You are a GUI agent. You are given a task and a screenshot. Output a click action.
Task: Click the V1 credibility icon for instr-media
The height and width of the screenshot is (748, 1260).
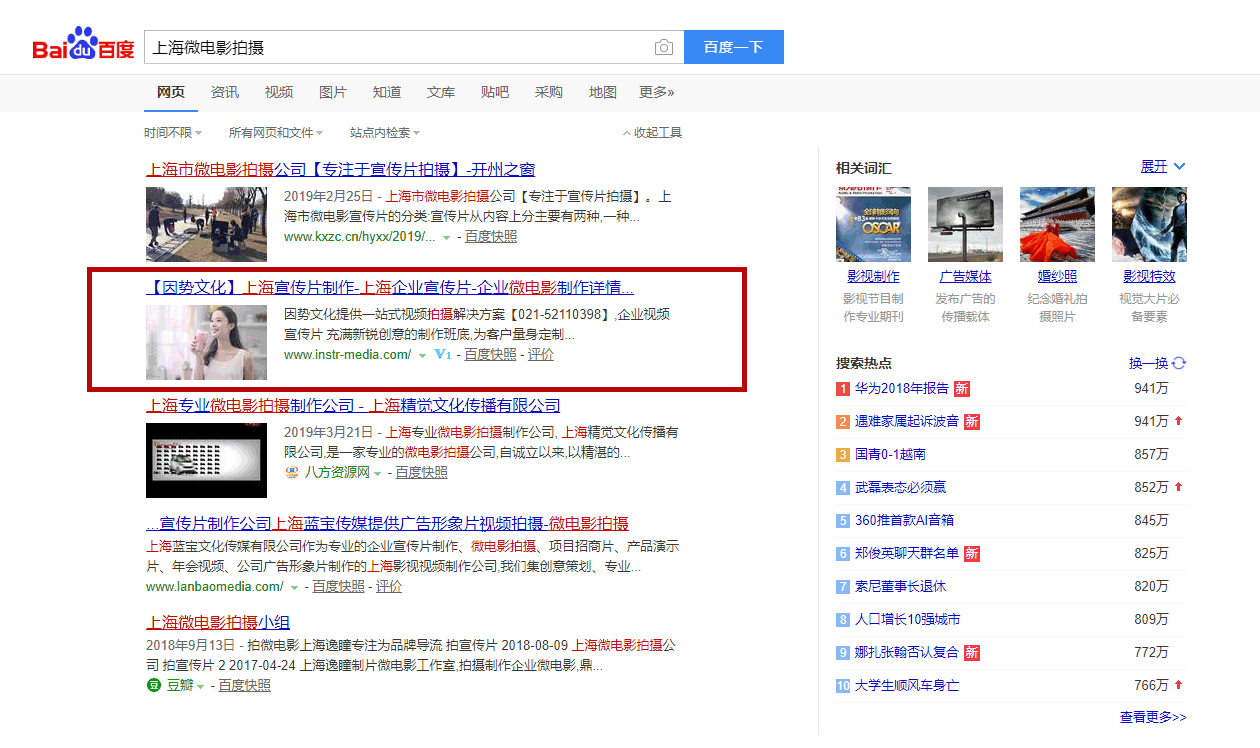443,355
